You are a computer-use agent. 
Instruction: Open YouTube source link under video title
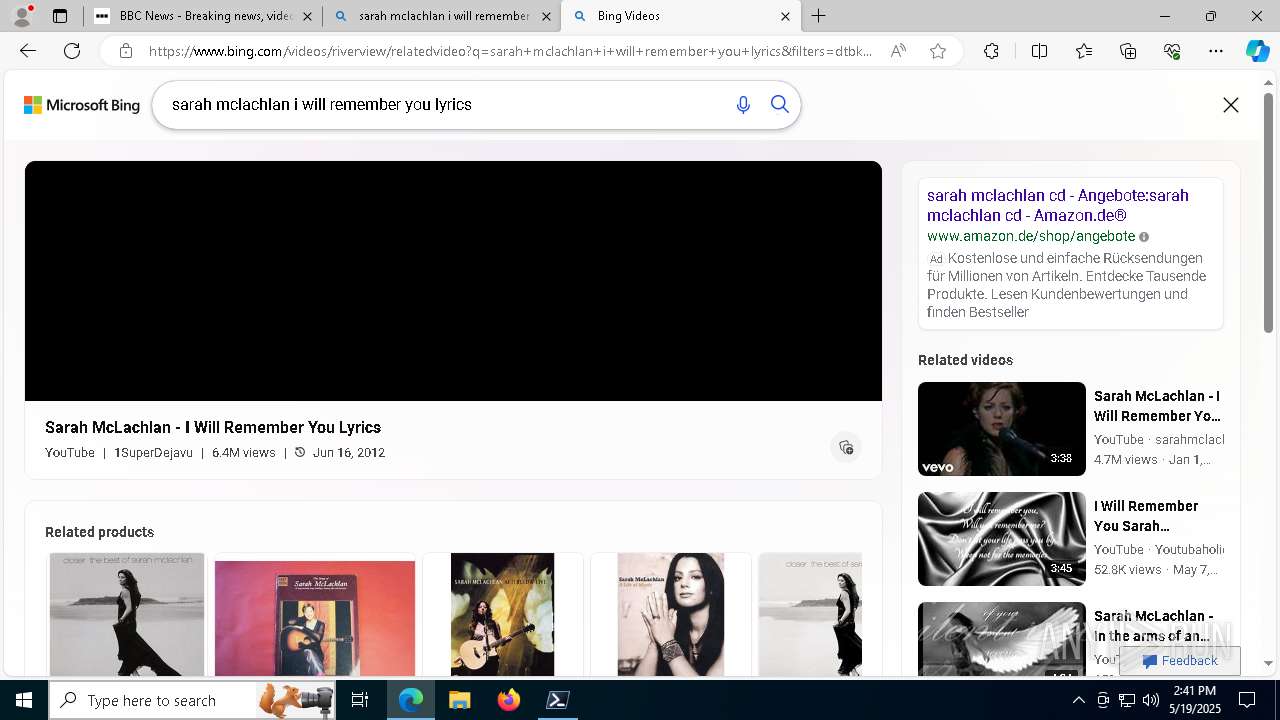click(x=70, y=453)
